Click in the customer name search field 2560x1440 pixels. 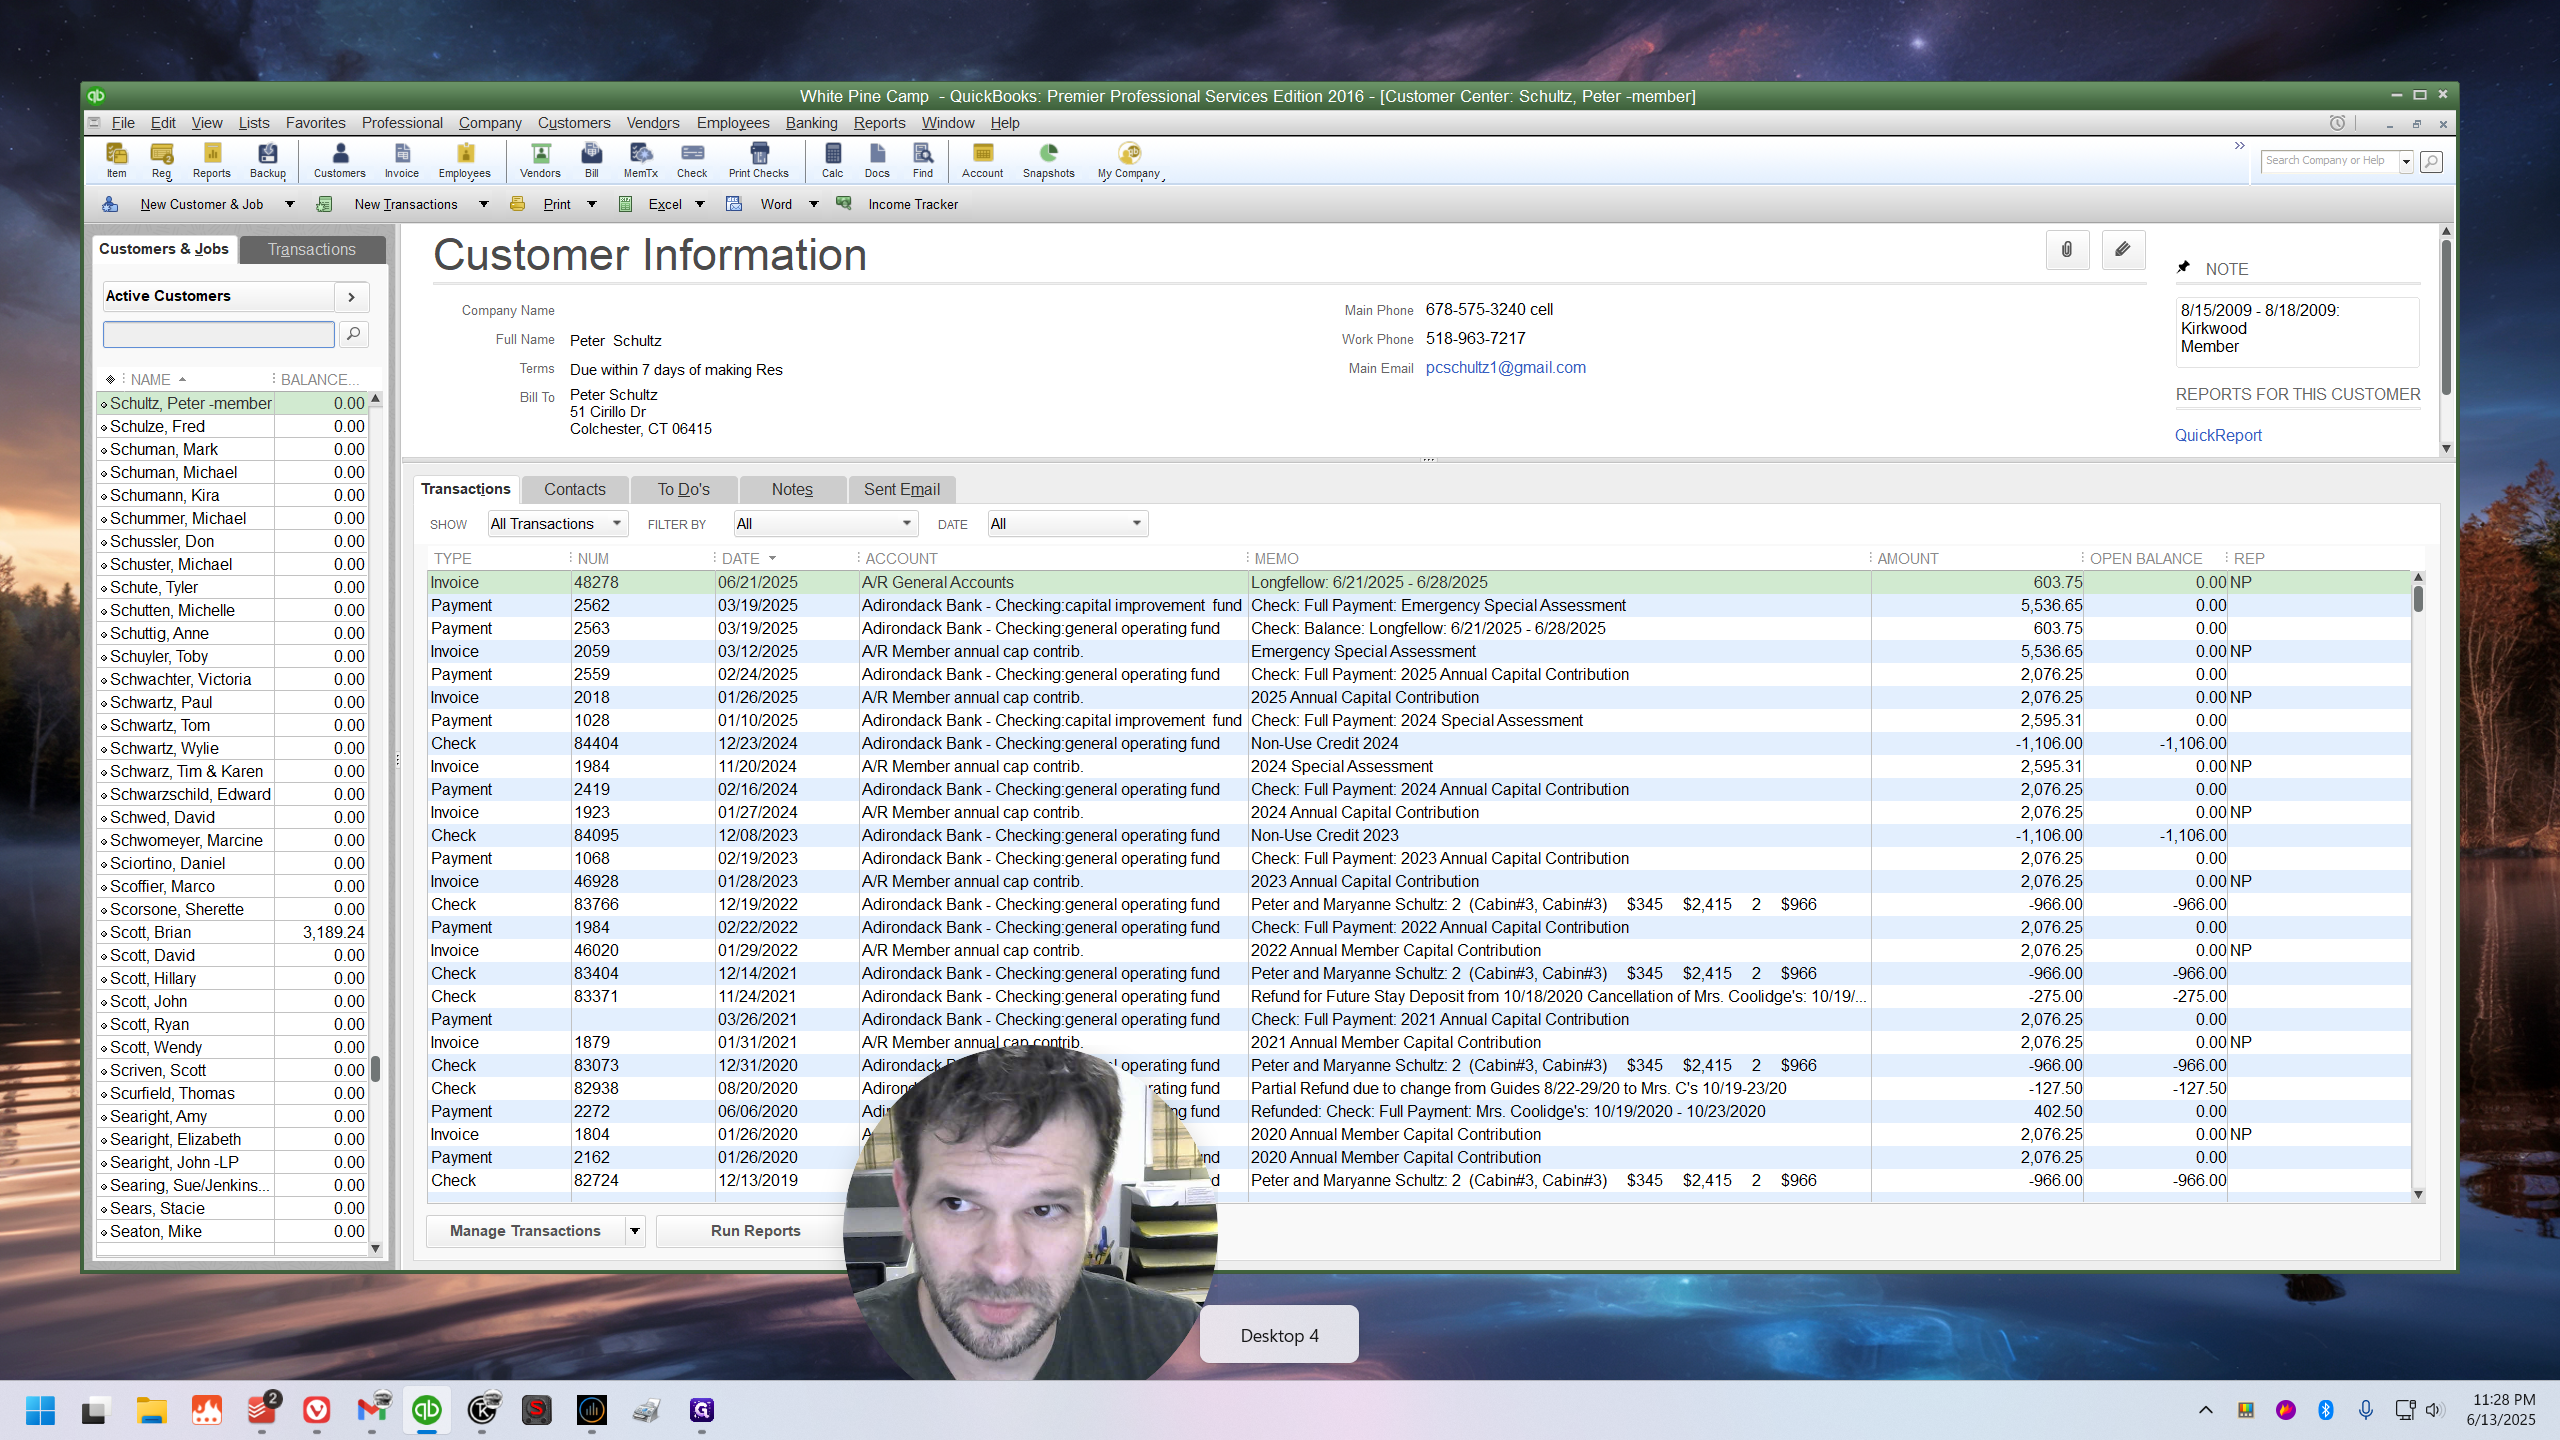coord(219,334)
